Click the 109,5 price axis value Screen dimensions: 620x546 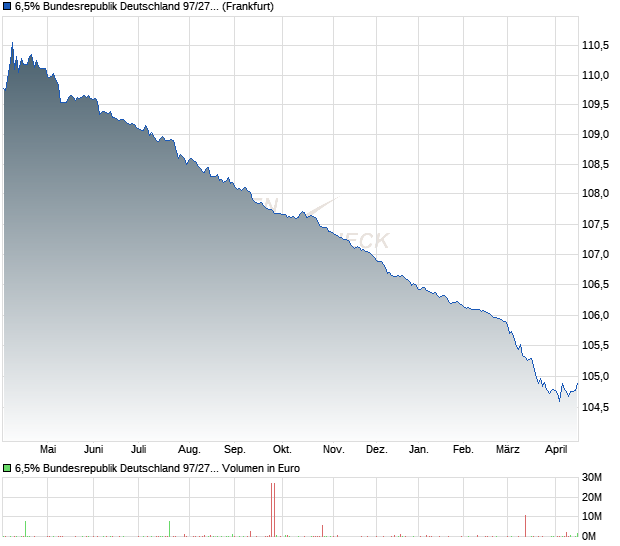pos(595,104)
